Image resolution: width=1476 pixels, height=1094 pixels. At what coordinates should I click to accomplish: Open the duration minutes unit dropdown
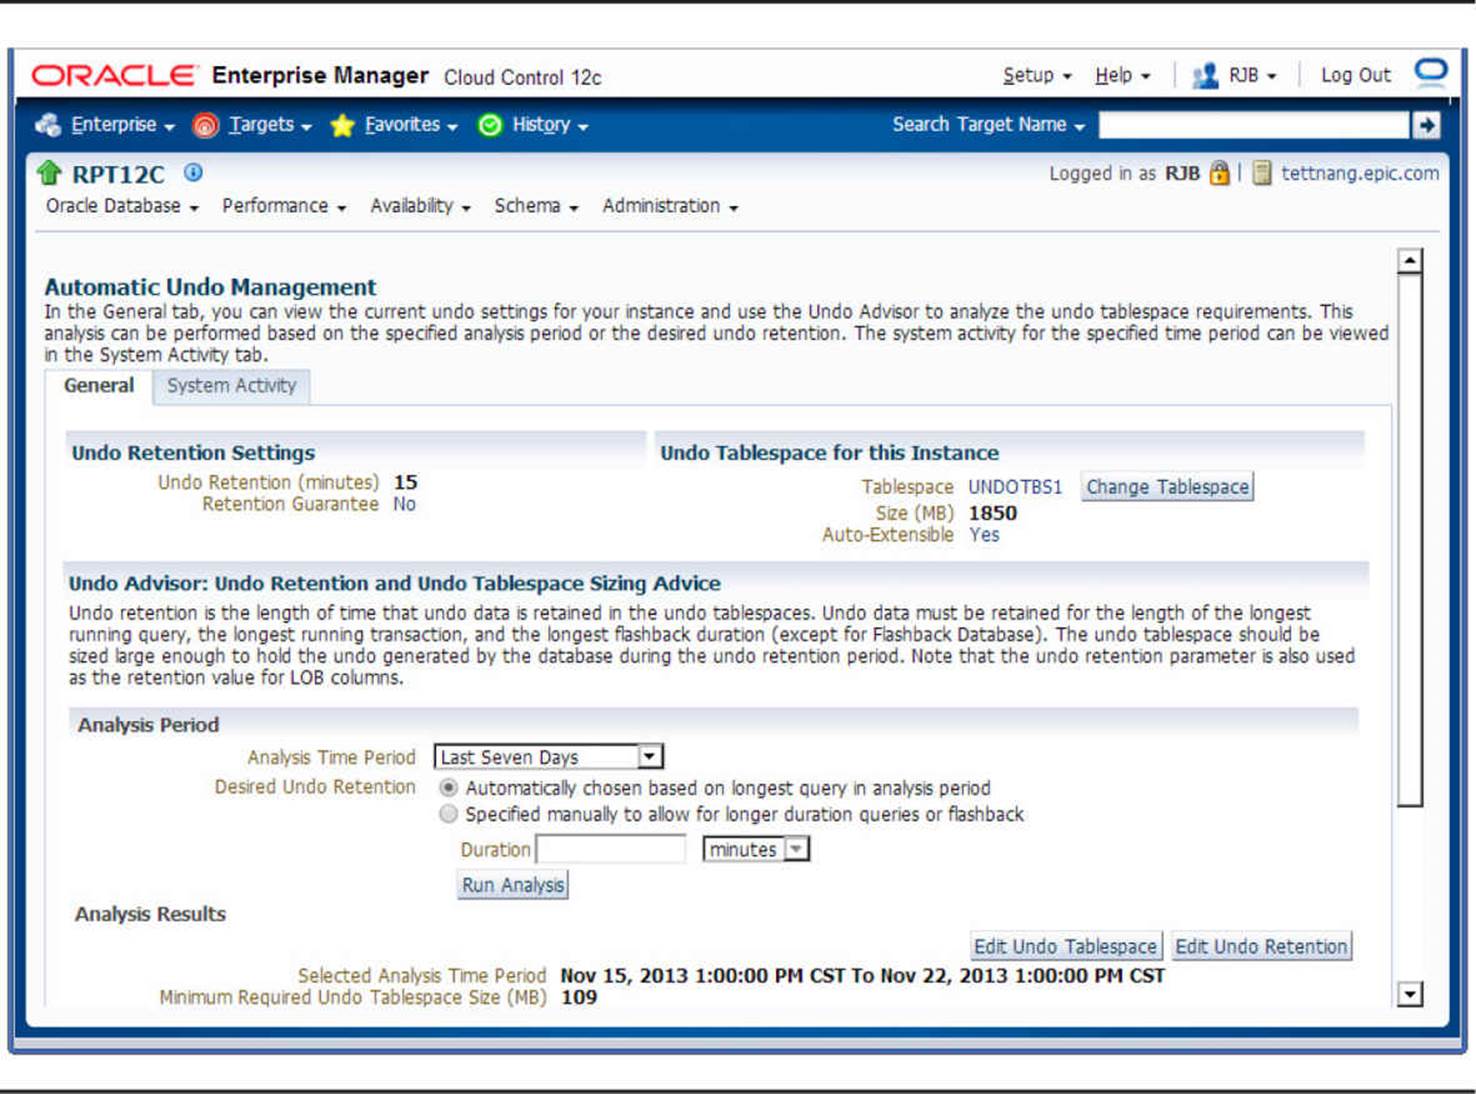tap(756, 849)
